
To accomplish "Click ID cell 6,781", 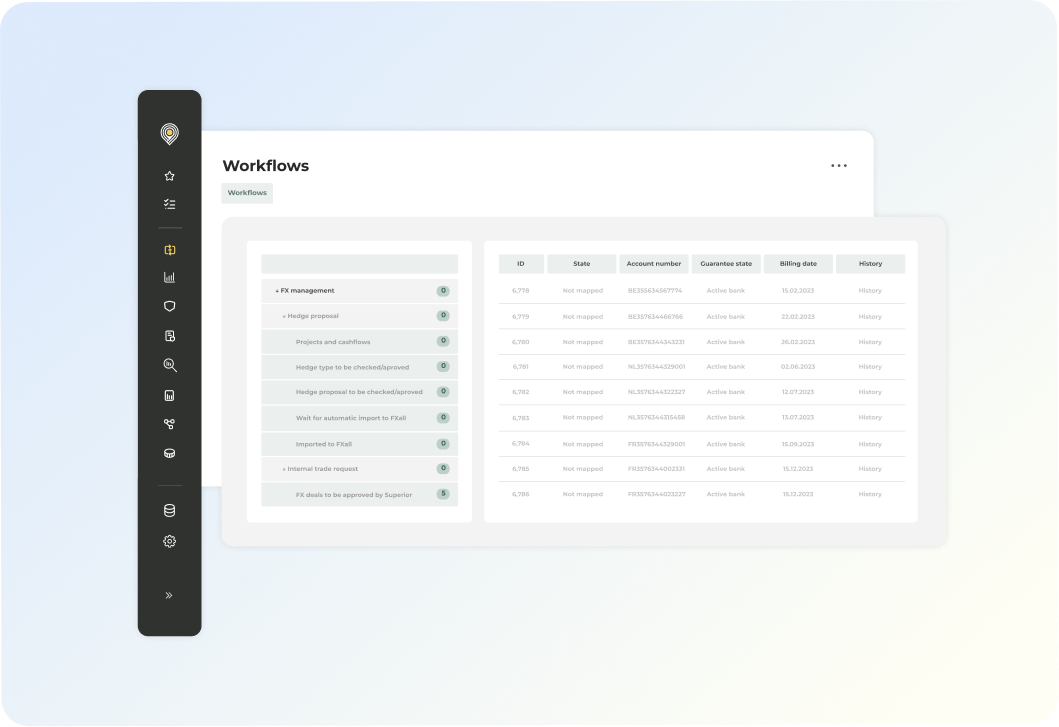I will (x=521, y=367).
